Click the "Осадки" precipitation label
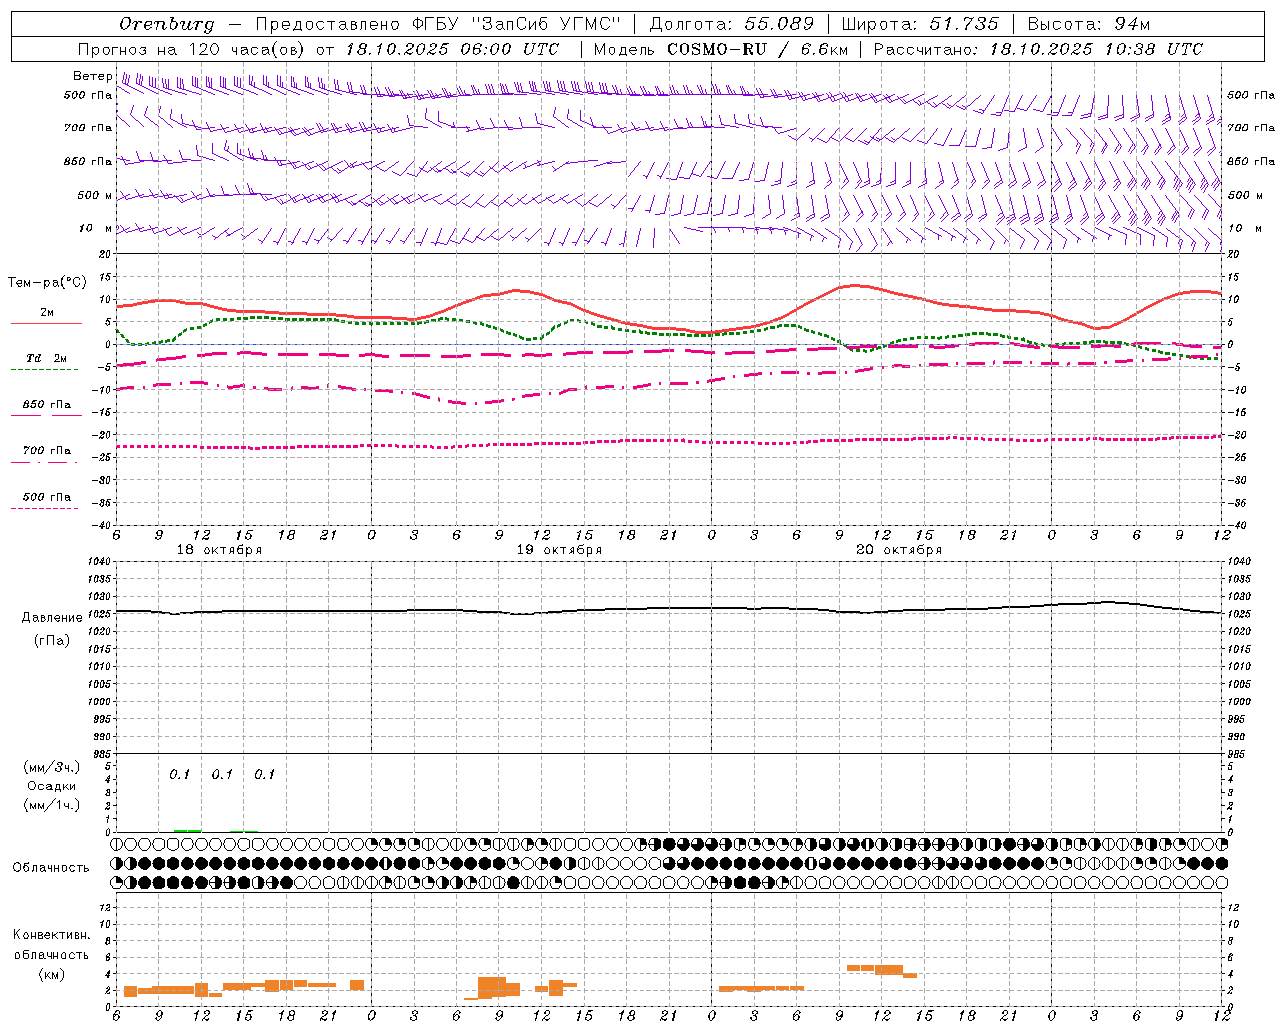The width and height of the screenshot is (1280, 1024). (x=52, y=786)
